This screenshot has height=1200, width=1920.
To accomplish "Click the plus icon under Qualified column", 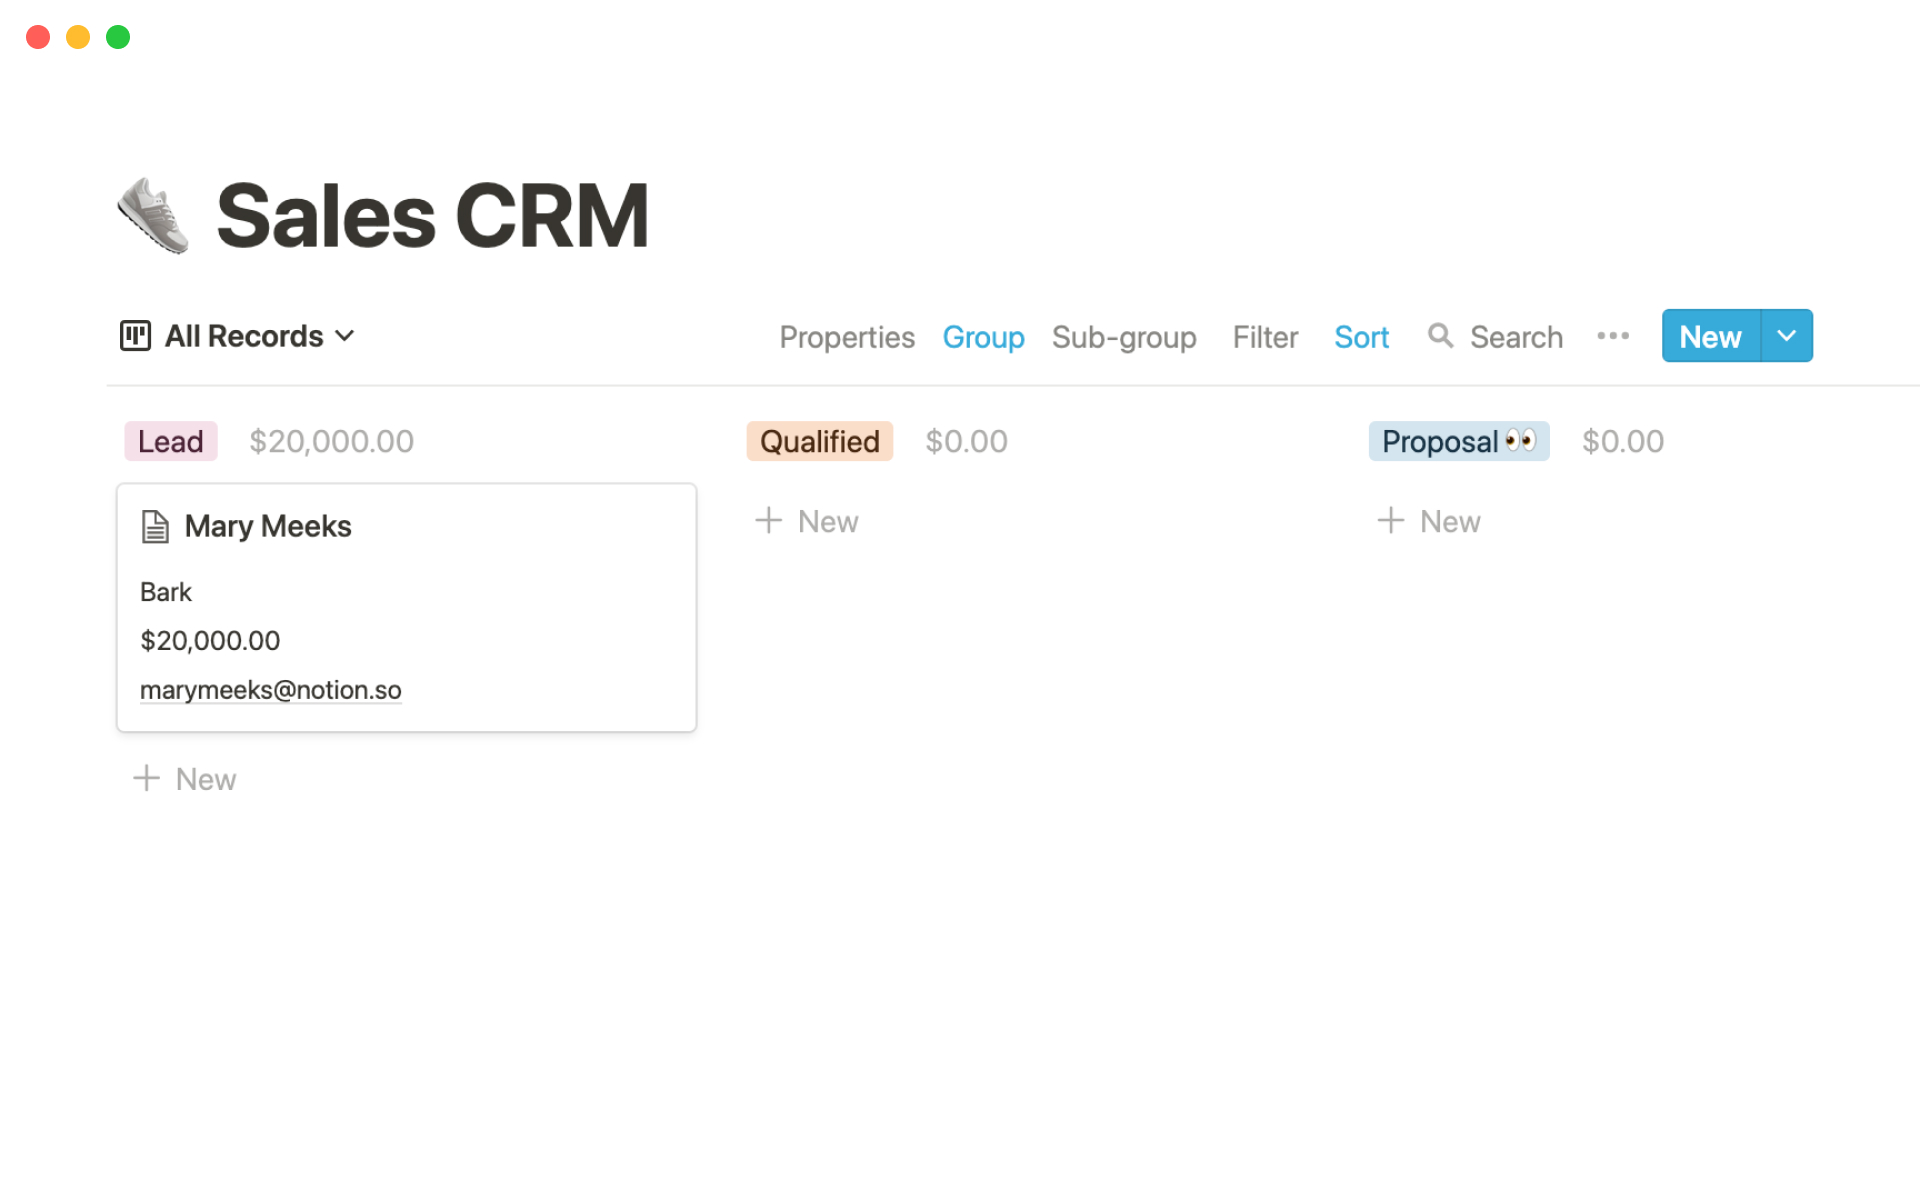I will pyautogui.click(x=768, y=521).
